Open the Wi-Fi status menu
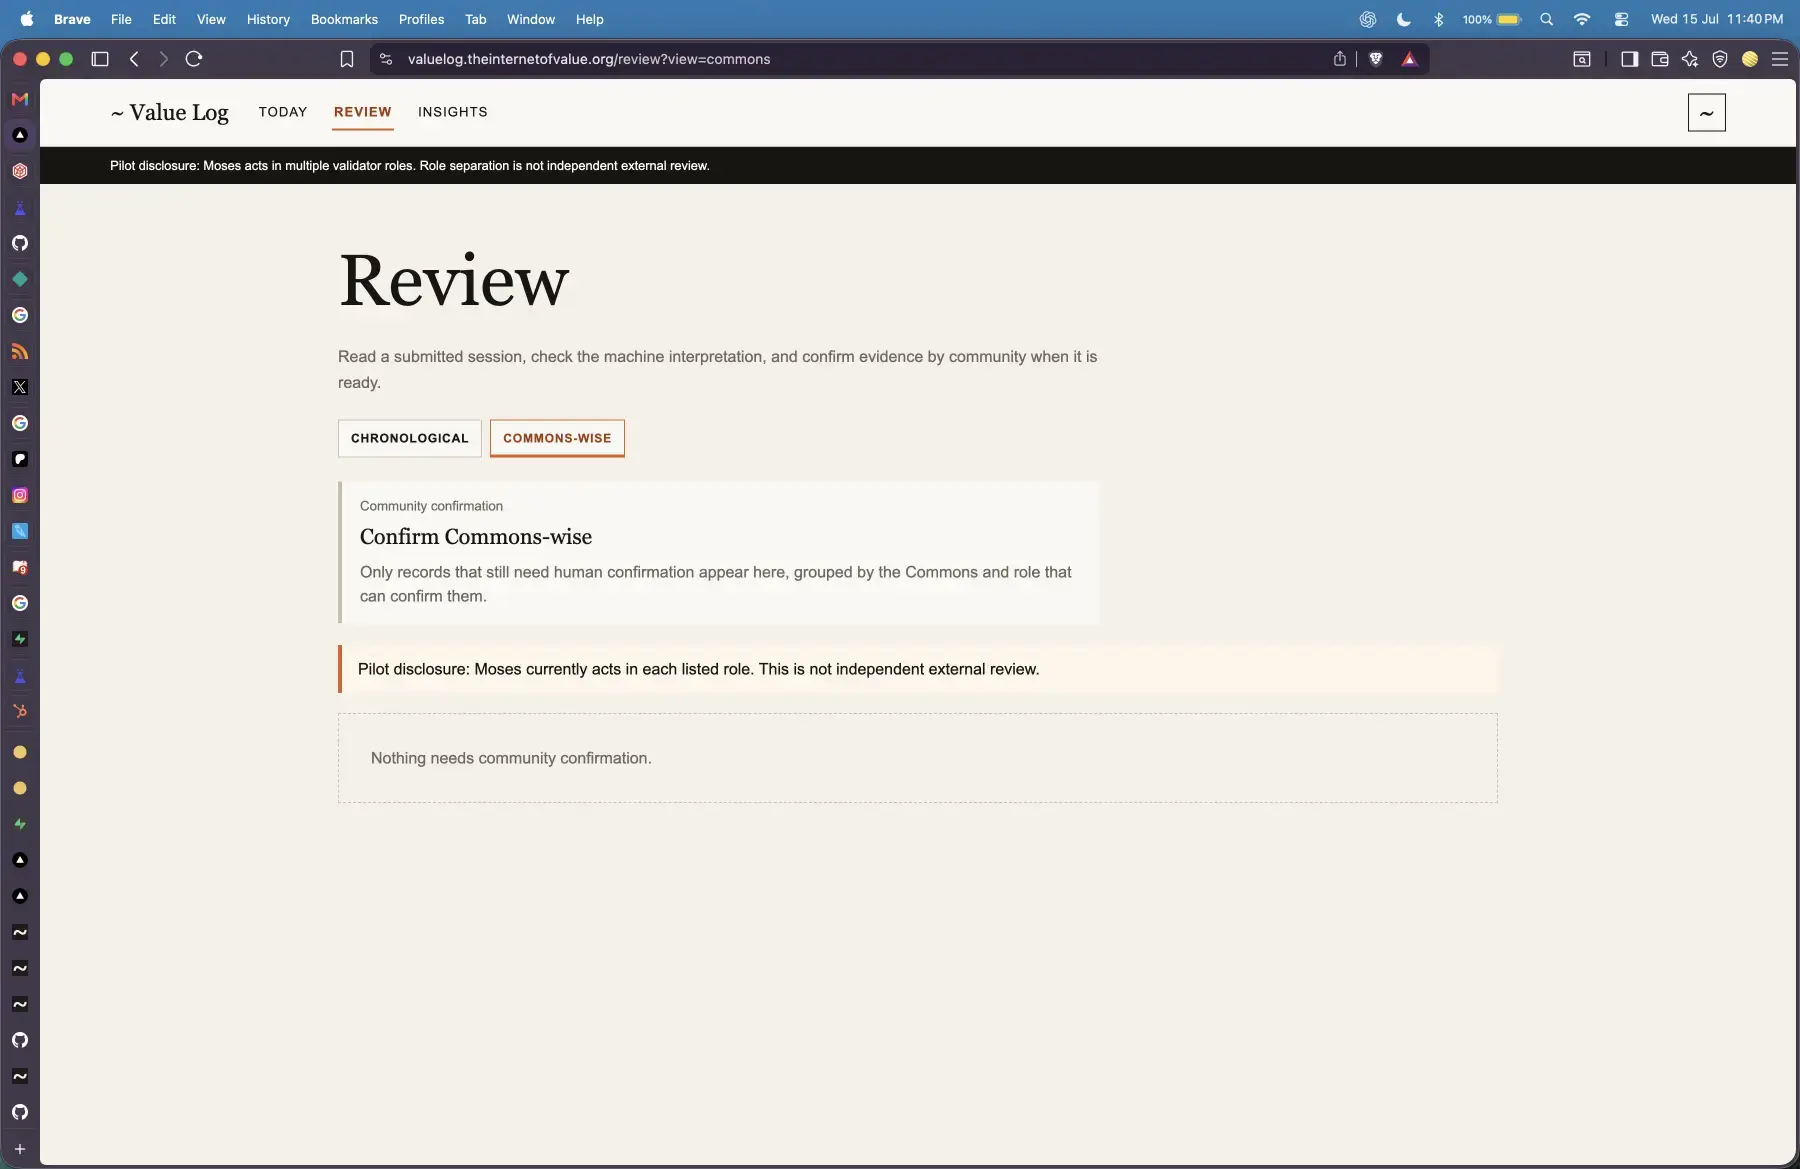Image resolution: width=1800 pixels, height=1169 pixels. point(1582,19)
